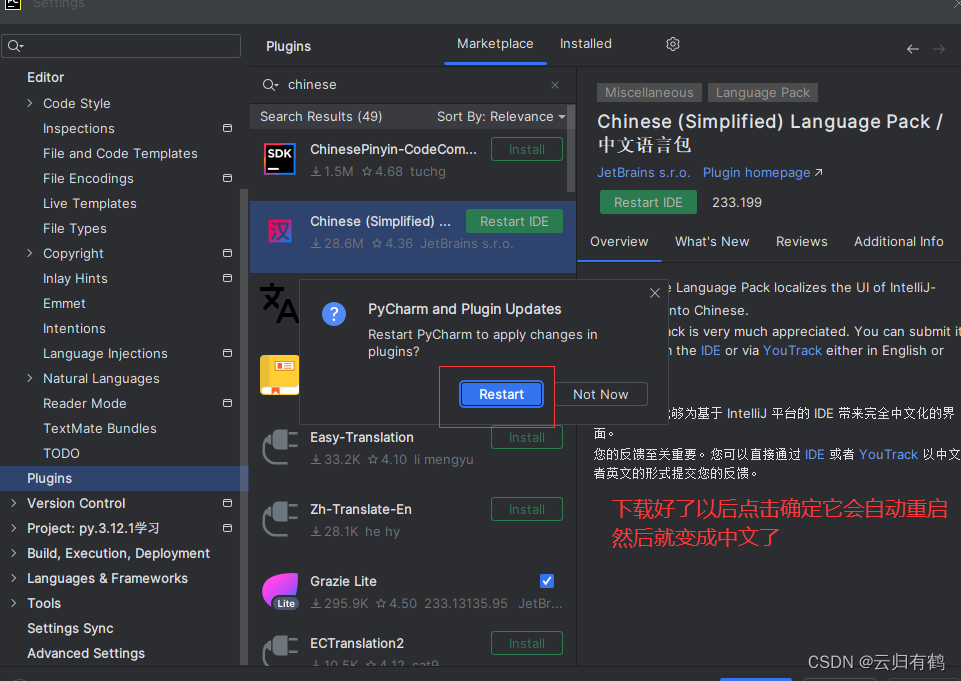Click the Copyright project-level settings icon

(x=227, y=253)
